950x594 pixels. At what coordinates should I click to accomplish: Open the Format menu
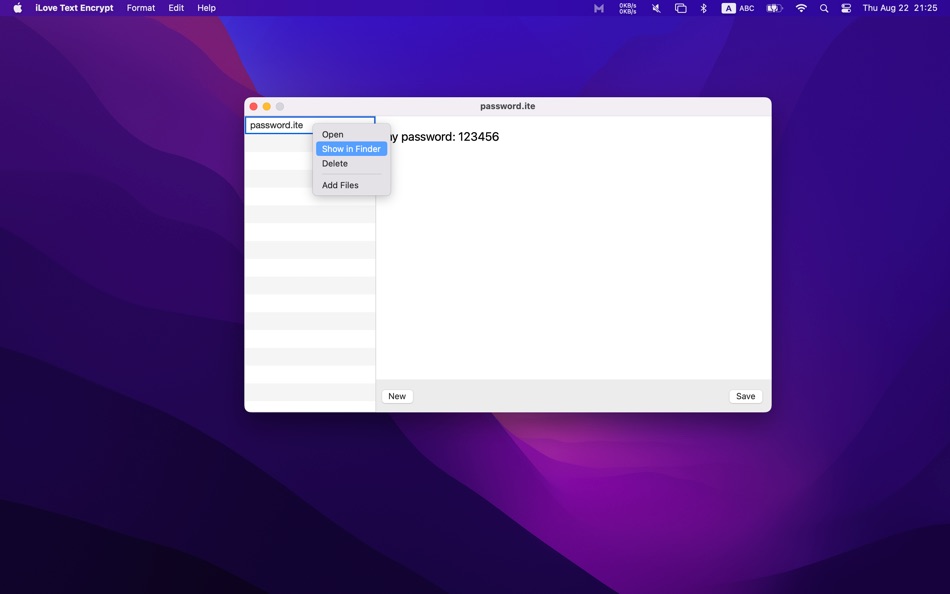tap(140, 7)
